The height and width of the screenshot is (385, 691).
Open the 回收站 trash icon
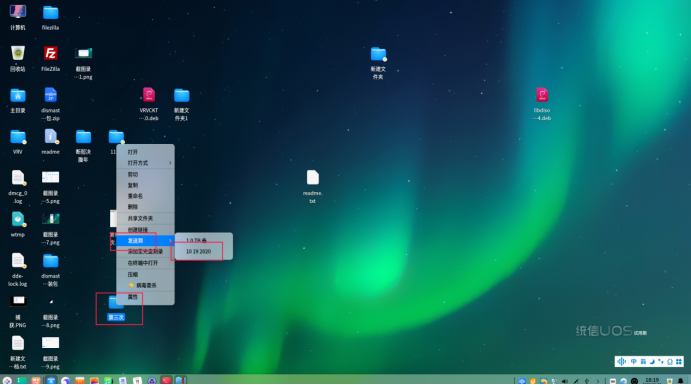[x=18, y=54]
